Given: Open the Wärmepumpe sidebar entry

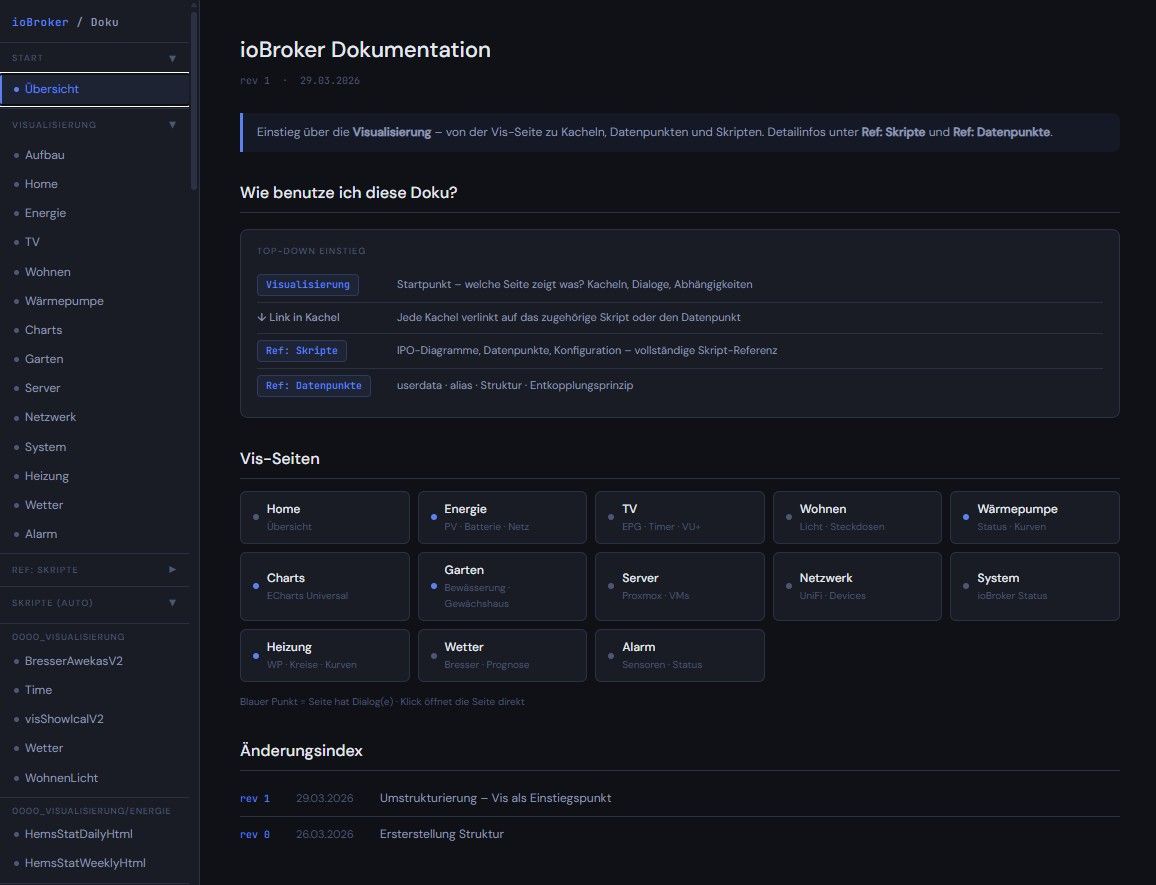Looking at the screenshot, I should click(64, 301).
